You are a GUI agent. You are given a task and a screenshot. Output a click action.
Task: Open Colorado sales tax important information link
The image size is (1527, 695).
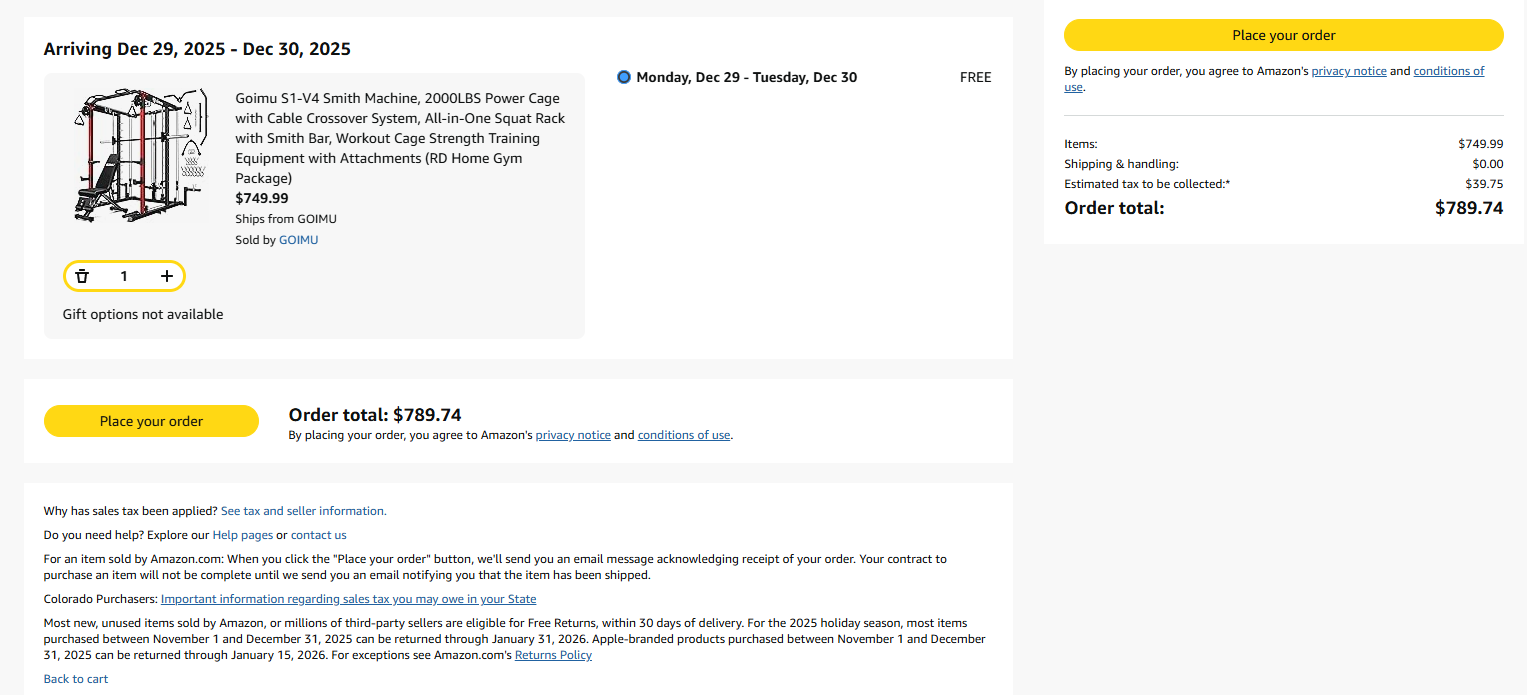point(348,599)
